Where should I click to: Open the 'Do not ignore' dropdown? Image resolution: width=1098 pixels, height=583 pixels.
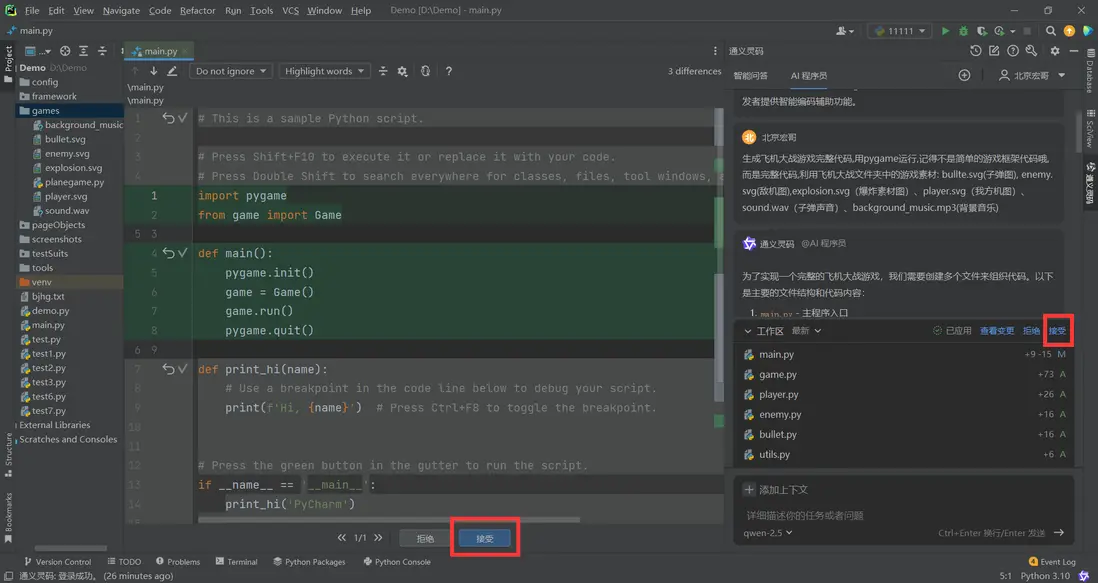(231, 71)
